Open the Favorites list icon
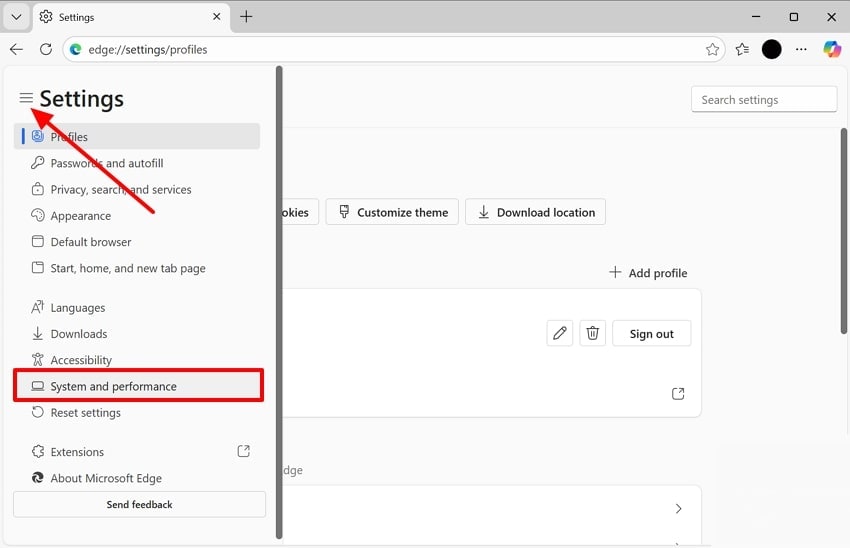 [742, 49]
